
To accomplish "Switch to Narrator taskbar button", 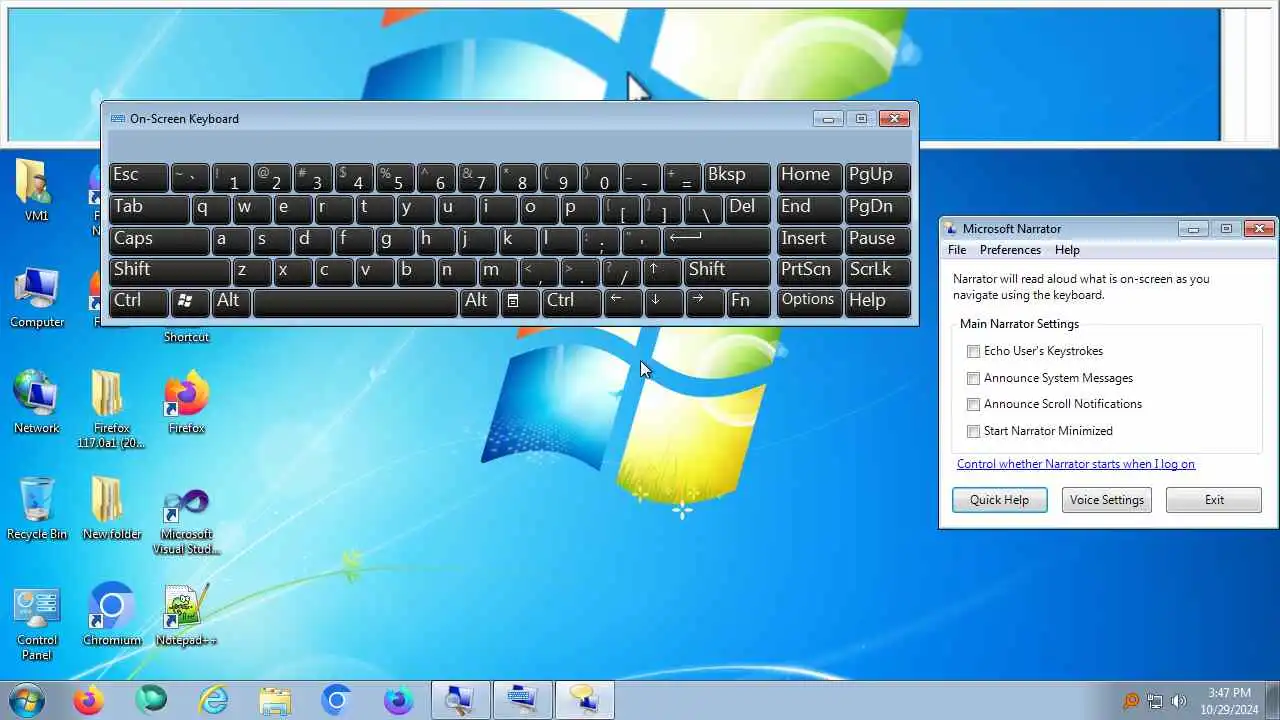I will (584, 701).
